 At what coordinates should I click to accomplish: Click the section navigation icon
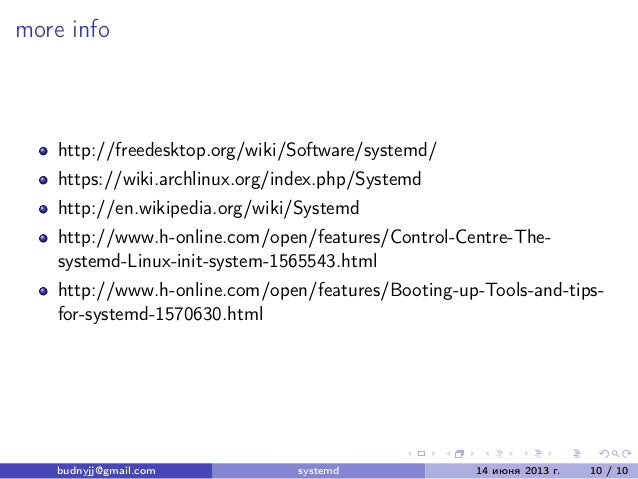(538, 453)
